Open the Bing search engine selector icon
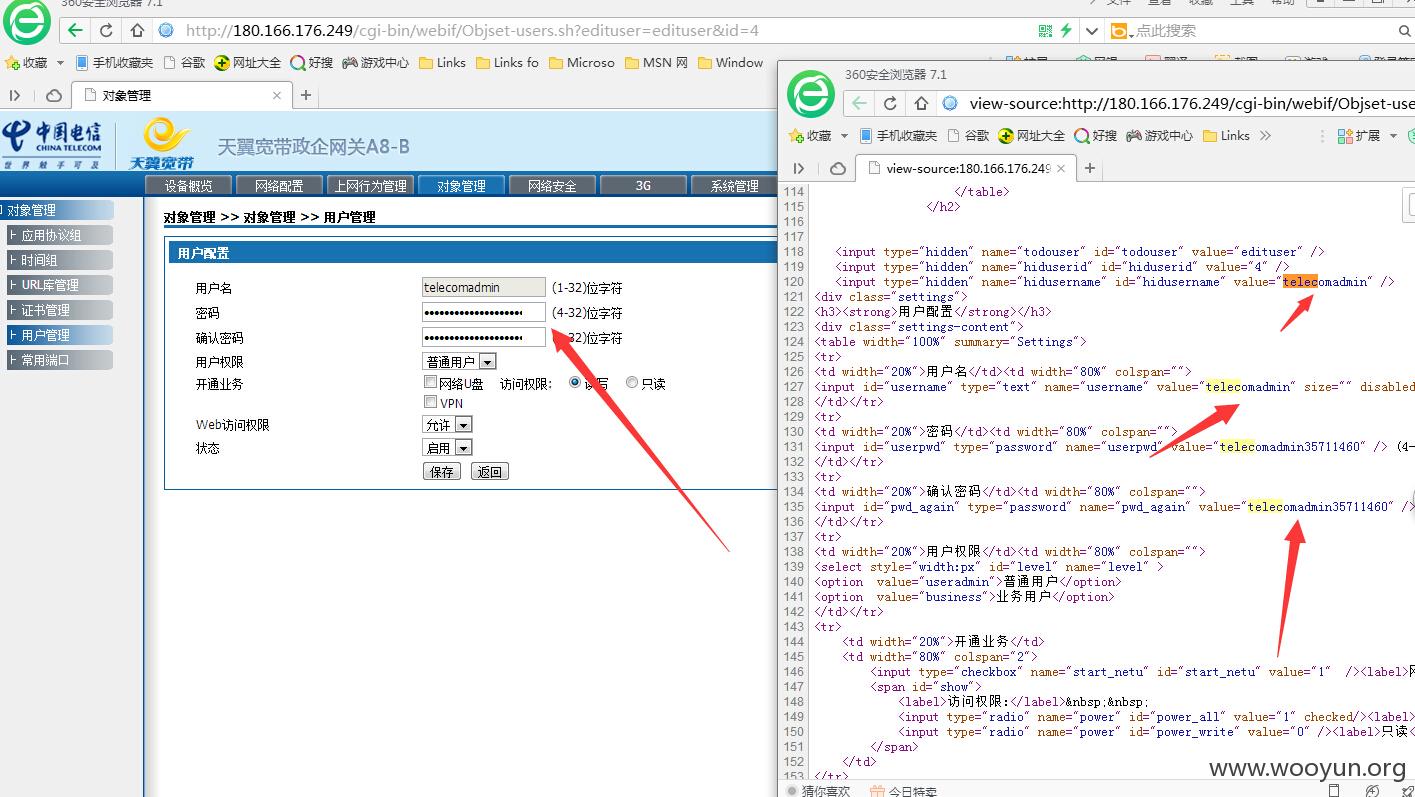This screenshot has height=797, width=1415. point(1119,31)
